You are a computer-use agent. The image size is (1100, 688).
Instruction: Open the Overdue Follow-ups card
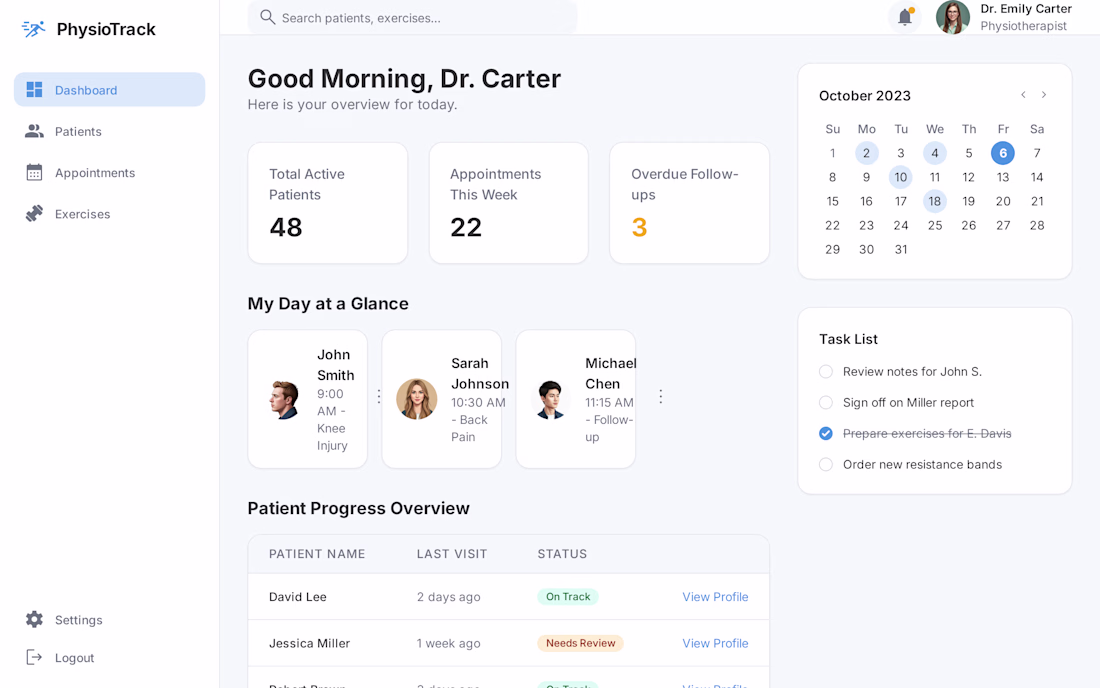click(690, 203)
